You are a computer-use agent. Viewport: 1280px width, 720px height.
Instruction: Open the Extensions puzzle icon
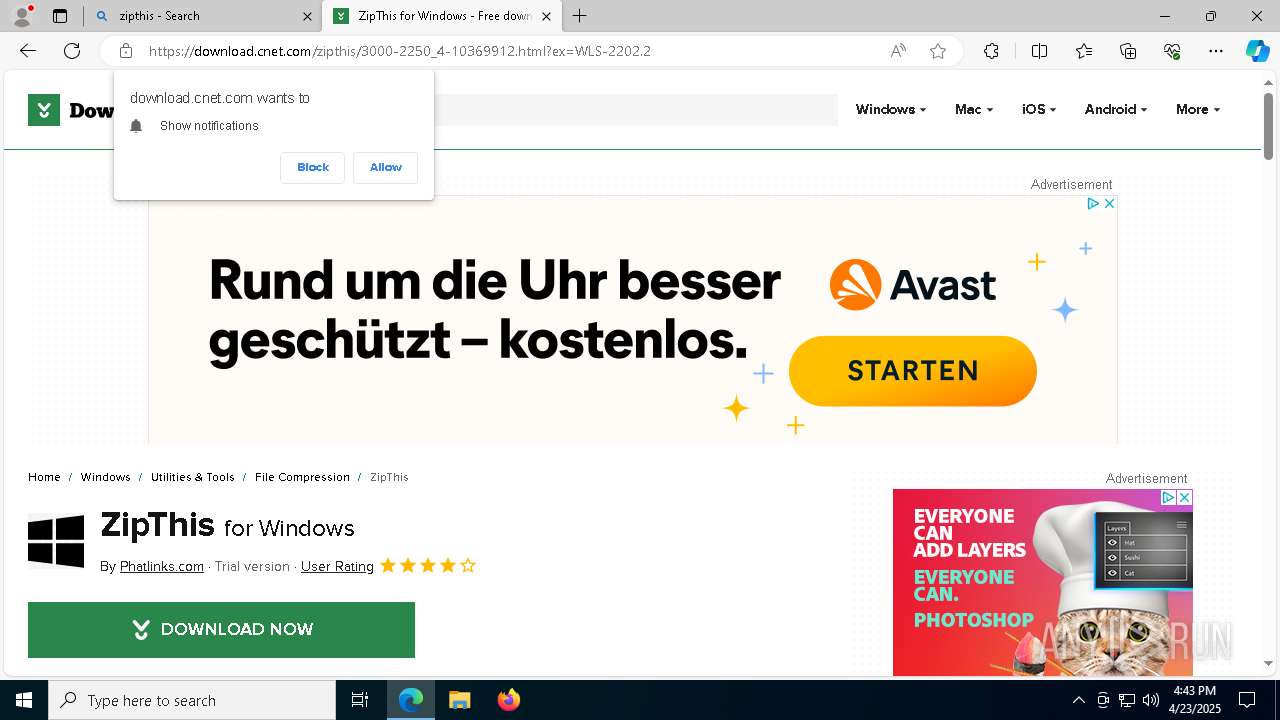[991, 51]
